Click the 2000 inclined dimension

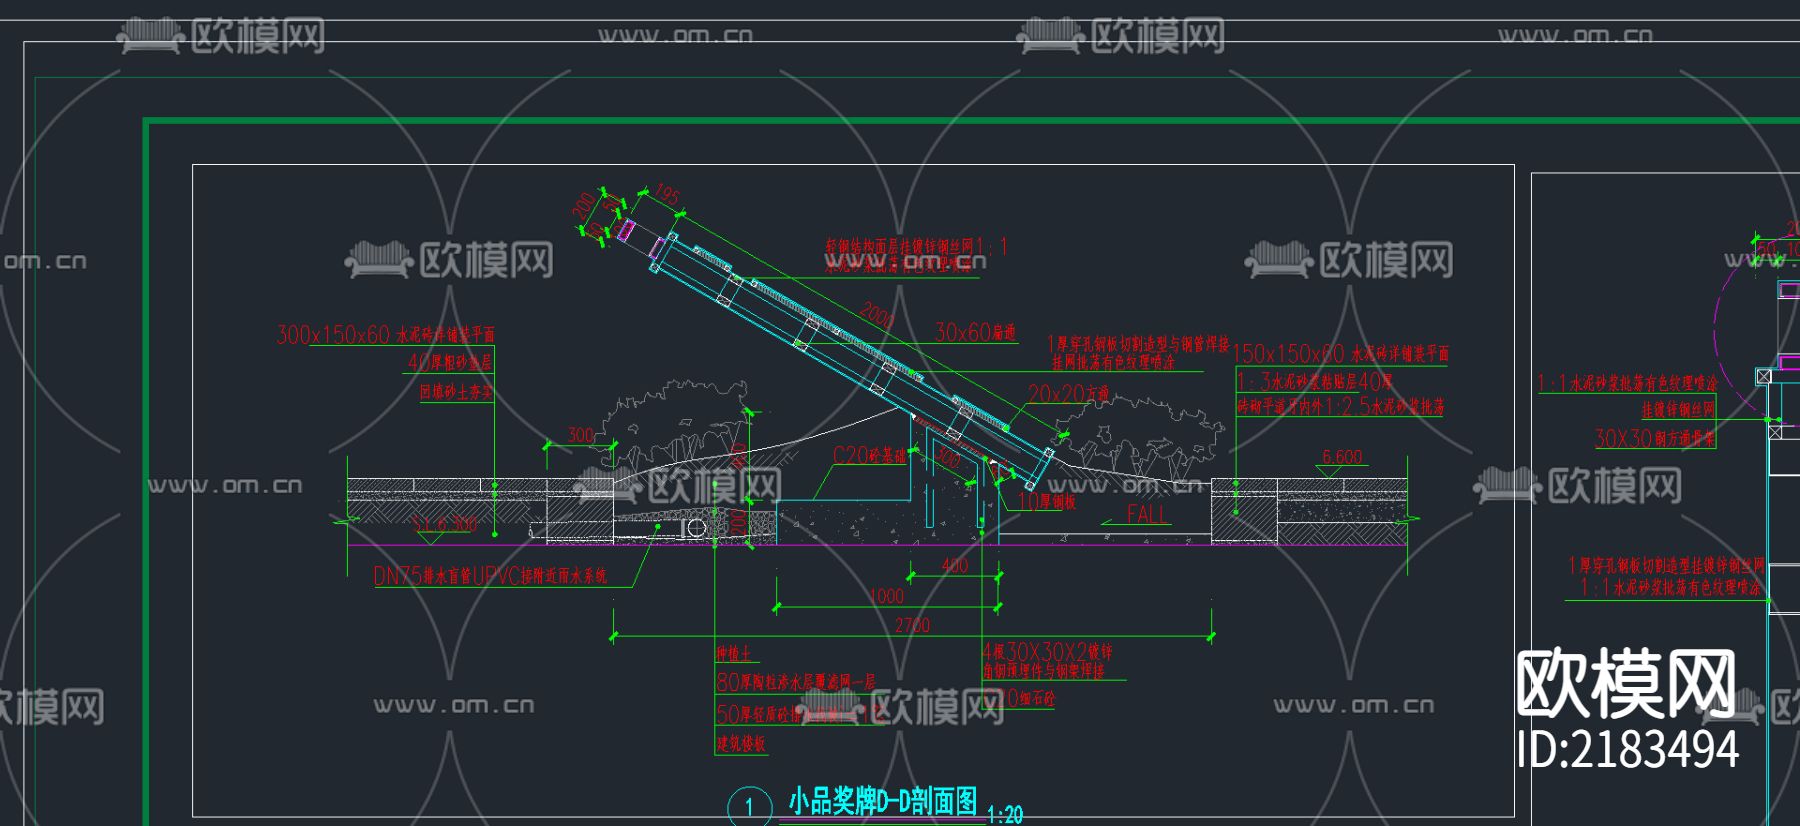point(876,315)
